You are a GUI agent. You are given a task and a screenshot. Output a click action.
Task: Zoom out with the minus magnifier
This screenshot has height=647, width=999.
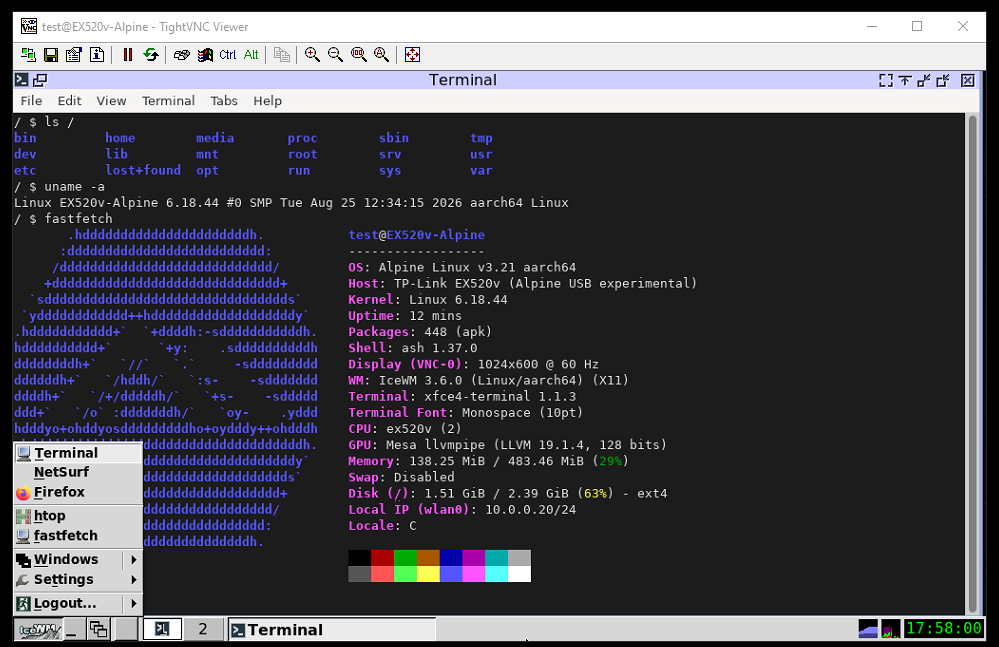pyautogui.click(x=335, y=55)
